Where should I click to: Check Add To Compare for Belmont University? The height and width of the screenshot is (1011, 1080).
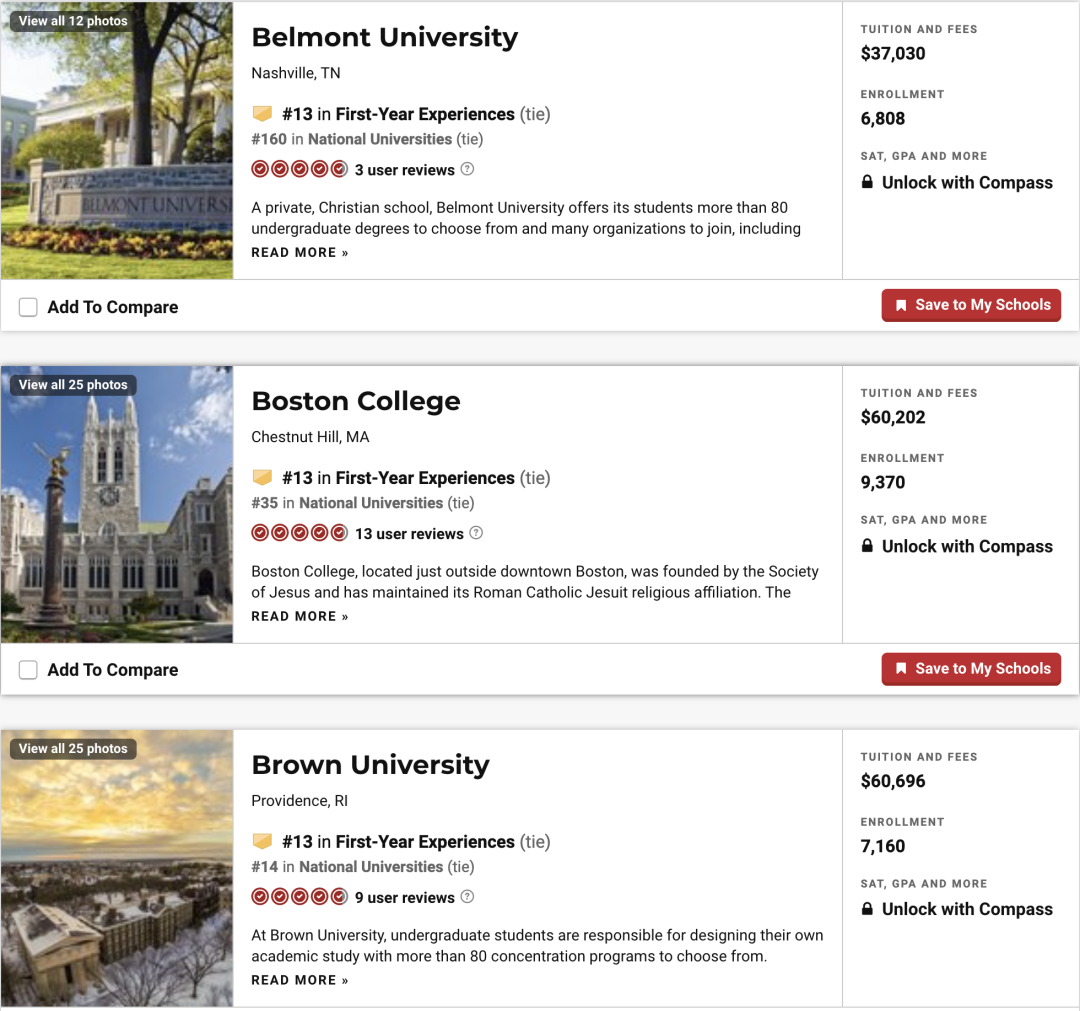click(x=28, y=307)
